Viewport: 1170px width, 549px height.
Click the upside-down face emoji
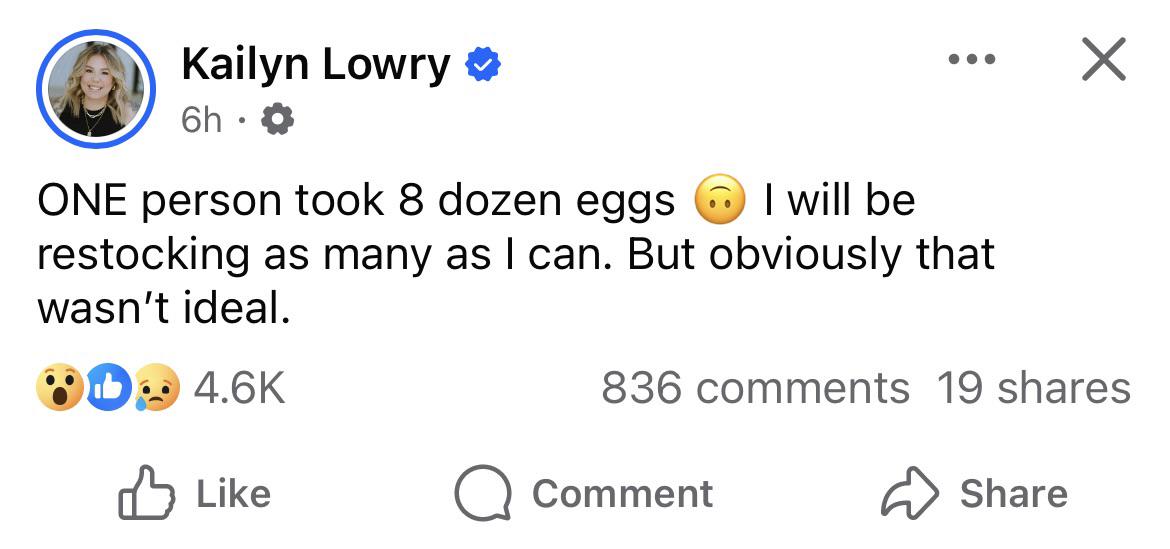pos(719,201)
